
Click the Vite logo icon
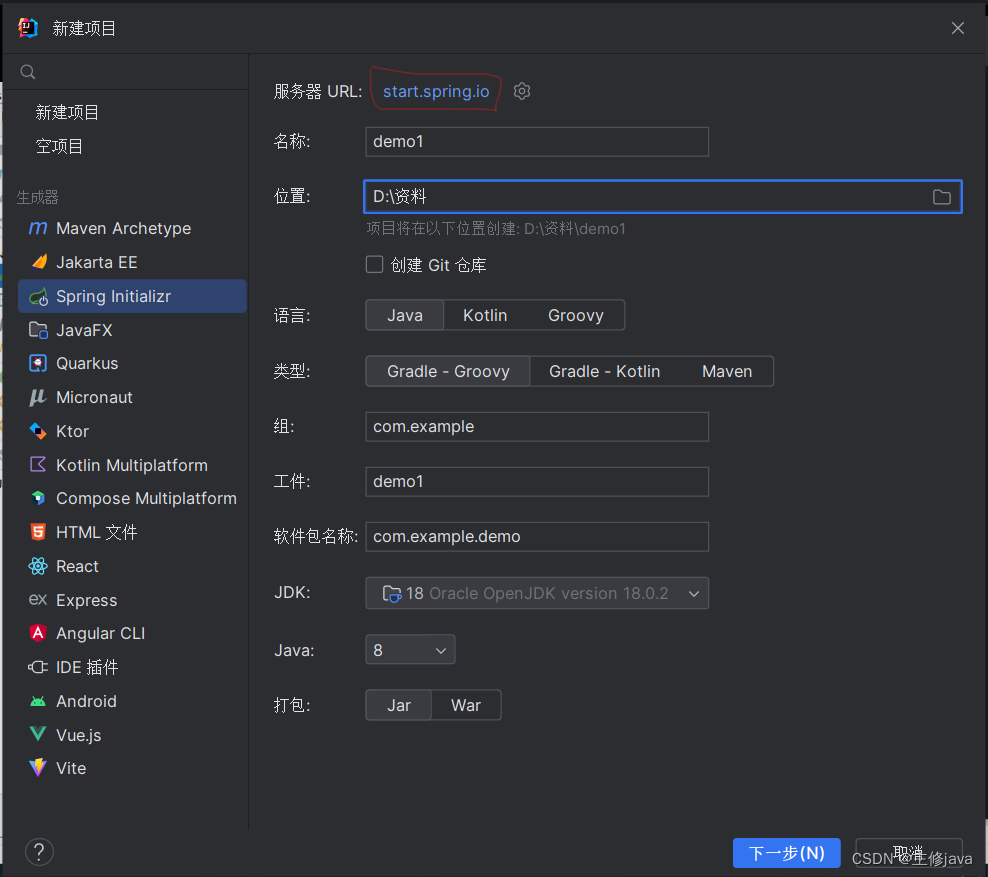38,768
